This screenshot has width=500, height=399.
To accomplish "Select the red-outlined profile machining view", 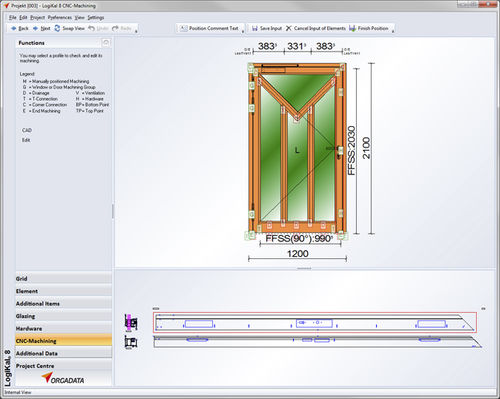I will coord(315,323).
